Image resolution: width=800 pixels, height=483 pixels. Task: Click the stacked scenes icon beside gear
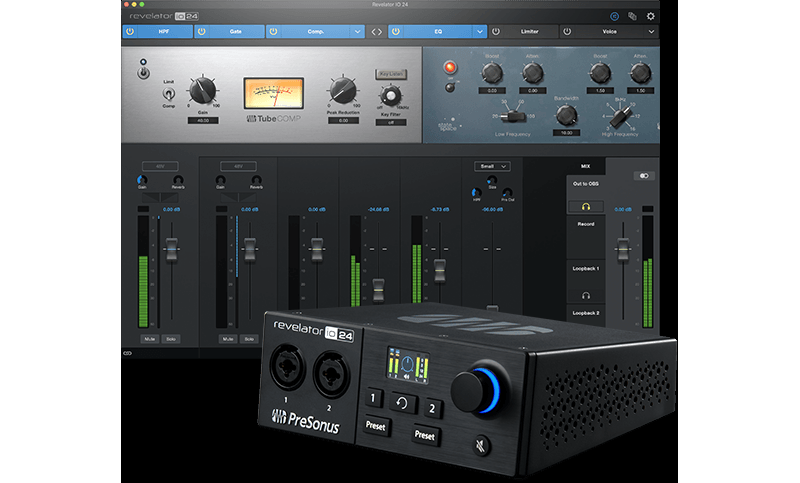point(632,16)
